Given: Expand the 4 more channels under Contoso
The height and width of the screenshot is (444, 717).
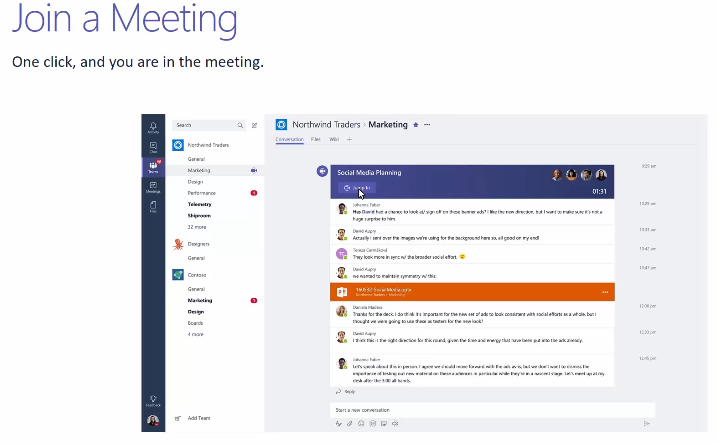Looking at the screenshot, I should [x=196, y=334].
